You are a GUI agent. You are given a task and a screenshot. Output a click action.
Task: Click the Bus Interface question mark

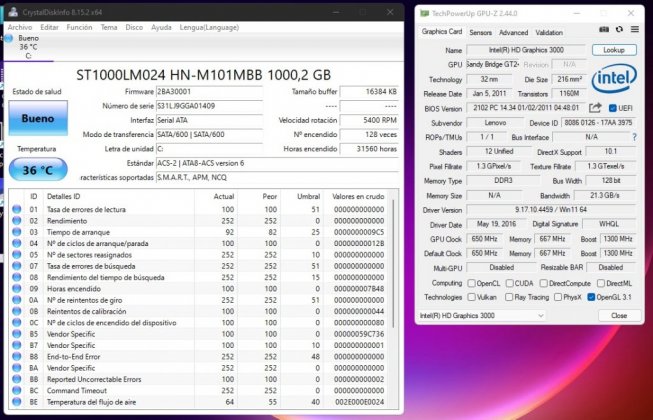(x=634, y=137)
